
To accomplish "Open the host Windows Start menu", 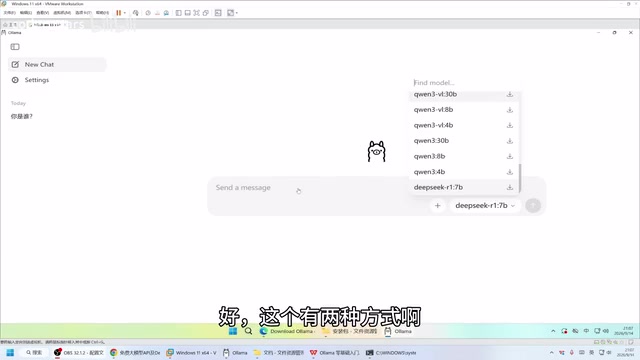I will click(10, 352).
